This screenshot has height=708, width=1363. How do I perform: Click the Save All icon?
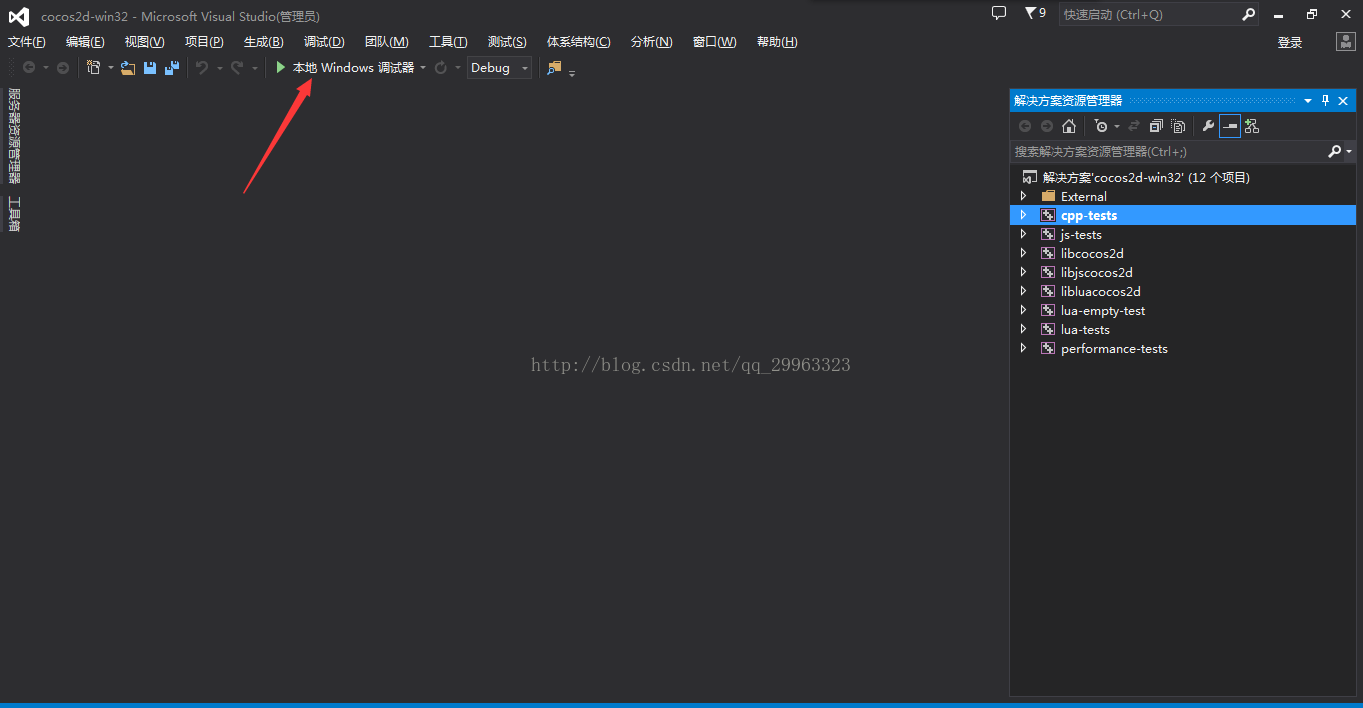pos(172,68)
